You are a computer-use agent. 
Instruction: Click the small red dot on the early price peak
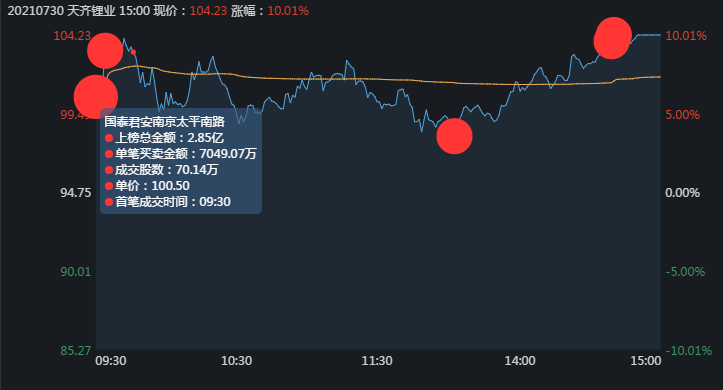pyautogui.click(x=133, y=52)
